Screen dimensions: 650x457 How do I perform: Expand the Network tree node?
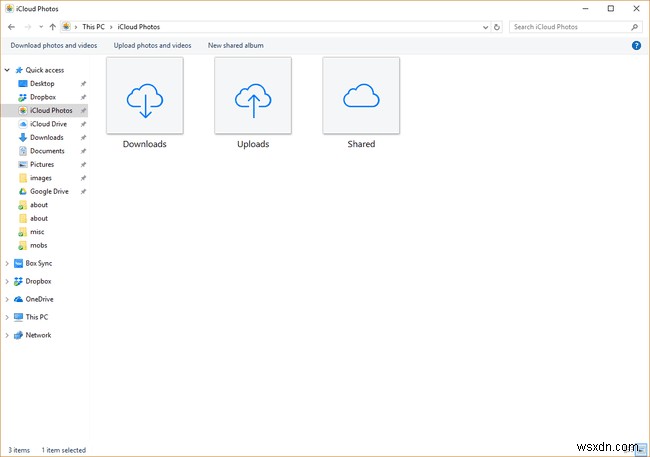7,335
